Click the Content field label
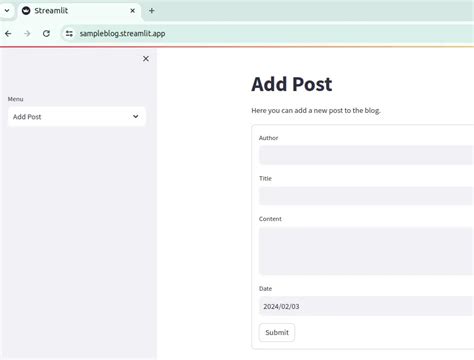 (x=270, y=219)
